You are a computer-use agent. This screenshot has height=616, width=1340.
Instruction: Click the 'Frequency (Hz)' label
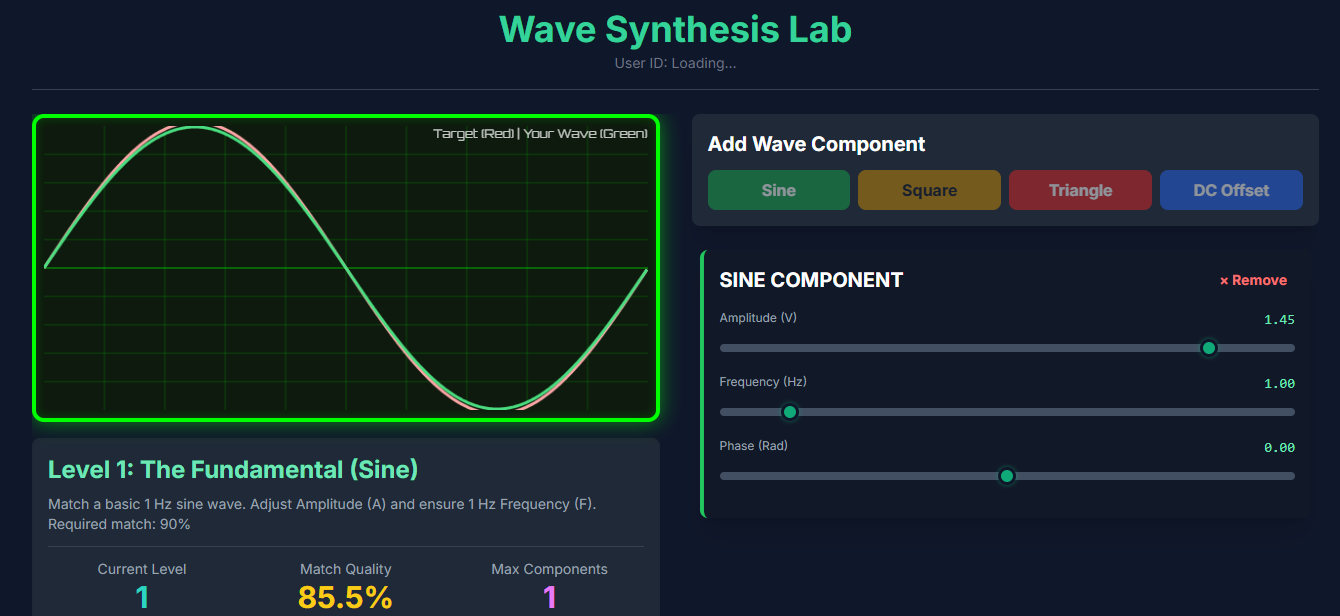(x=763, y=382)
